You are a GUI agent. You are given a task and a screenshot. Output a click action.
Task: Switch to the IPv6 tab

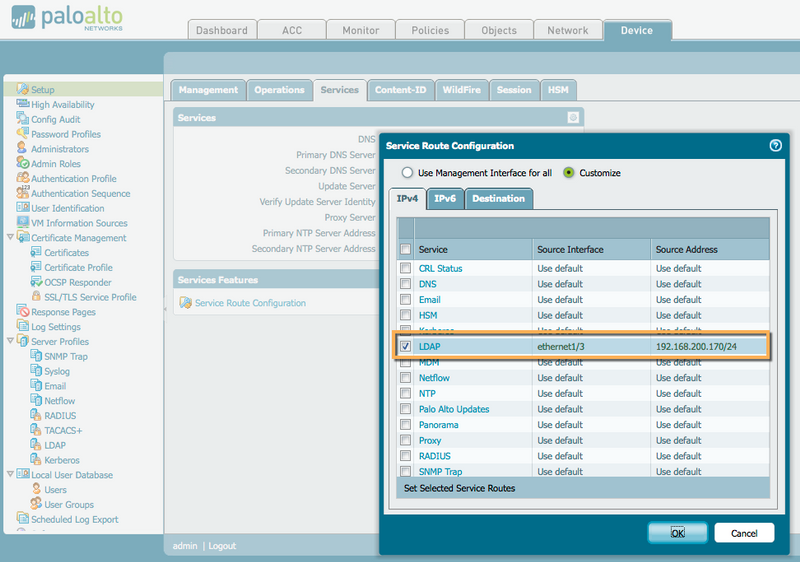point(444,199)
